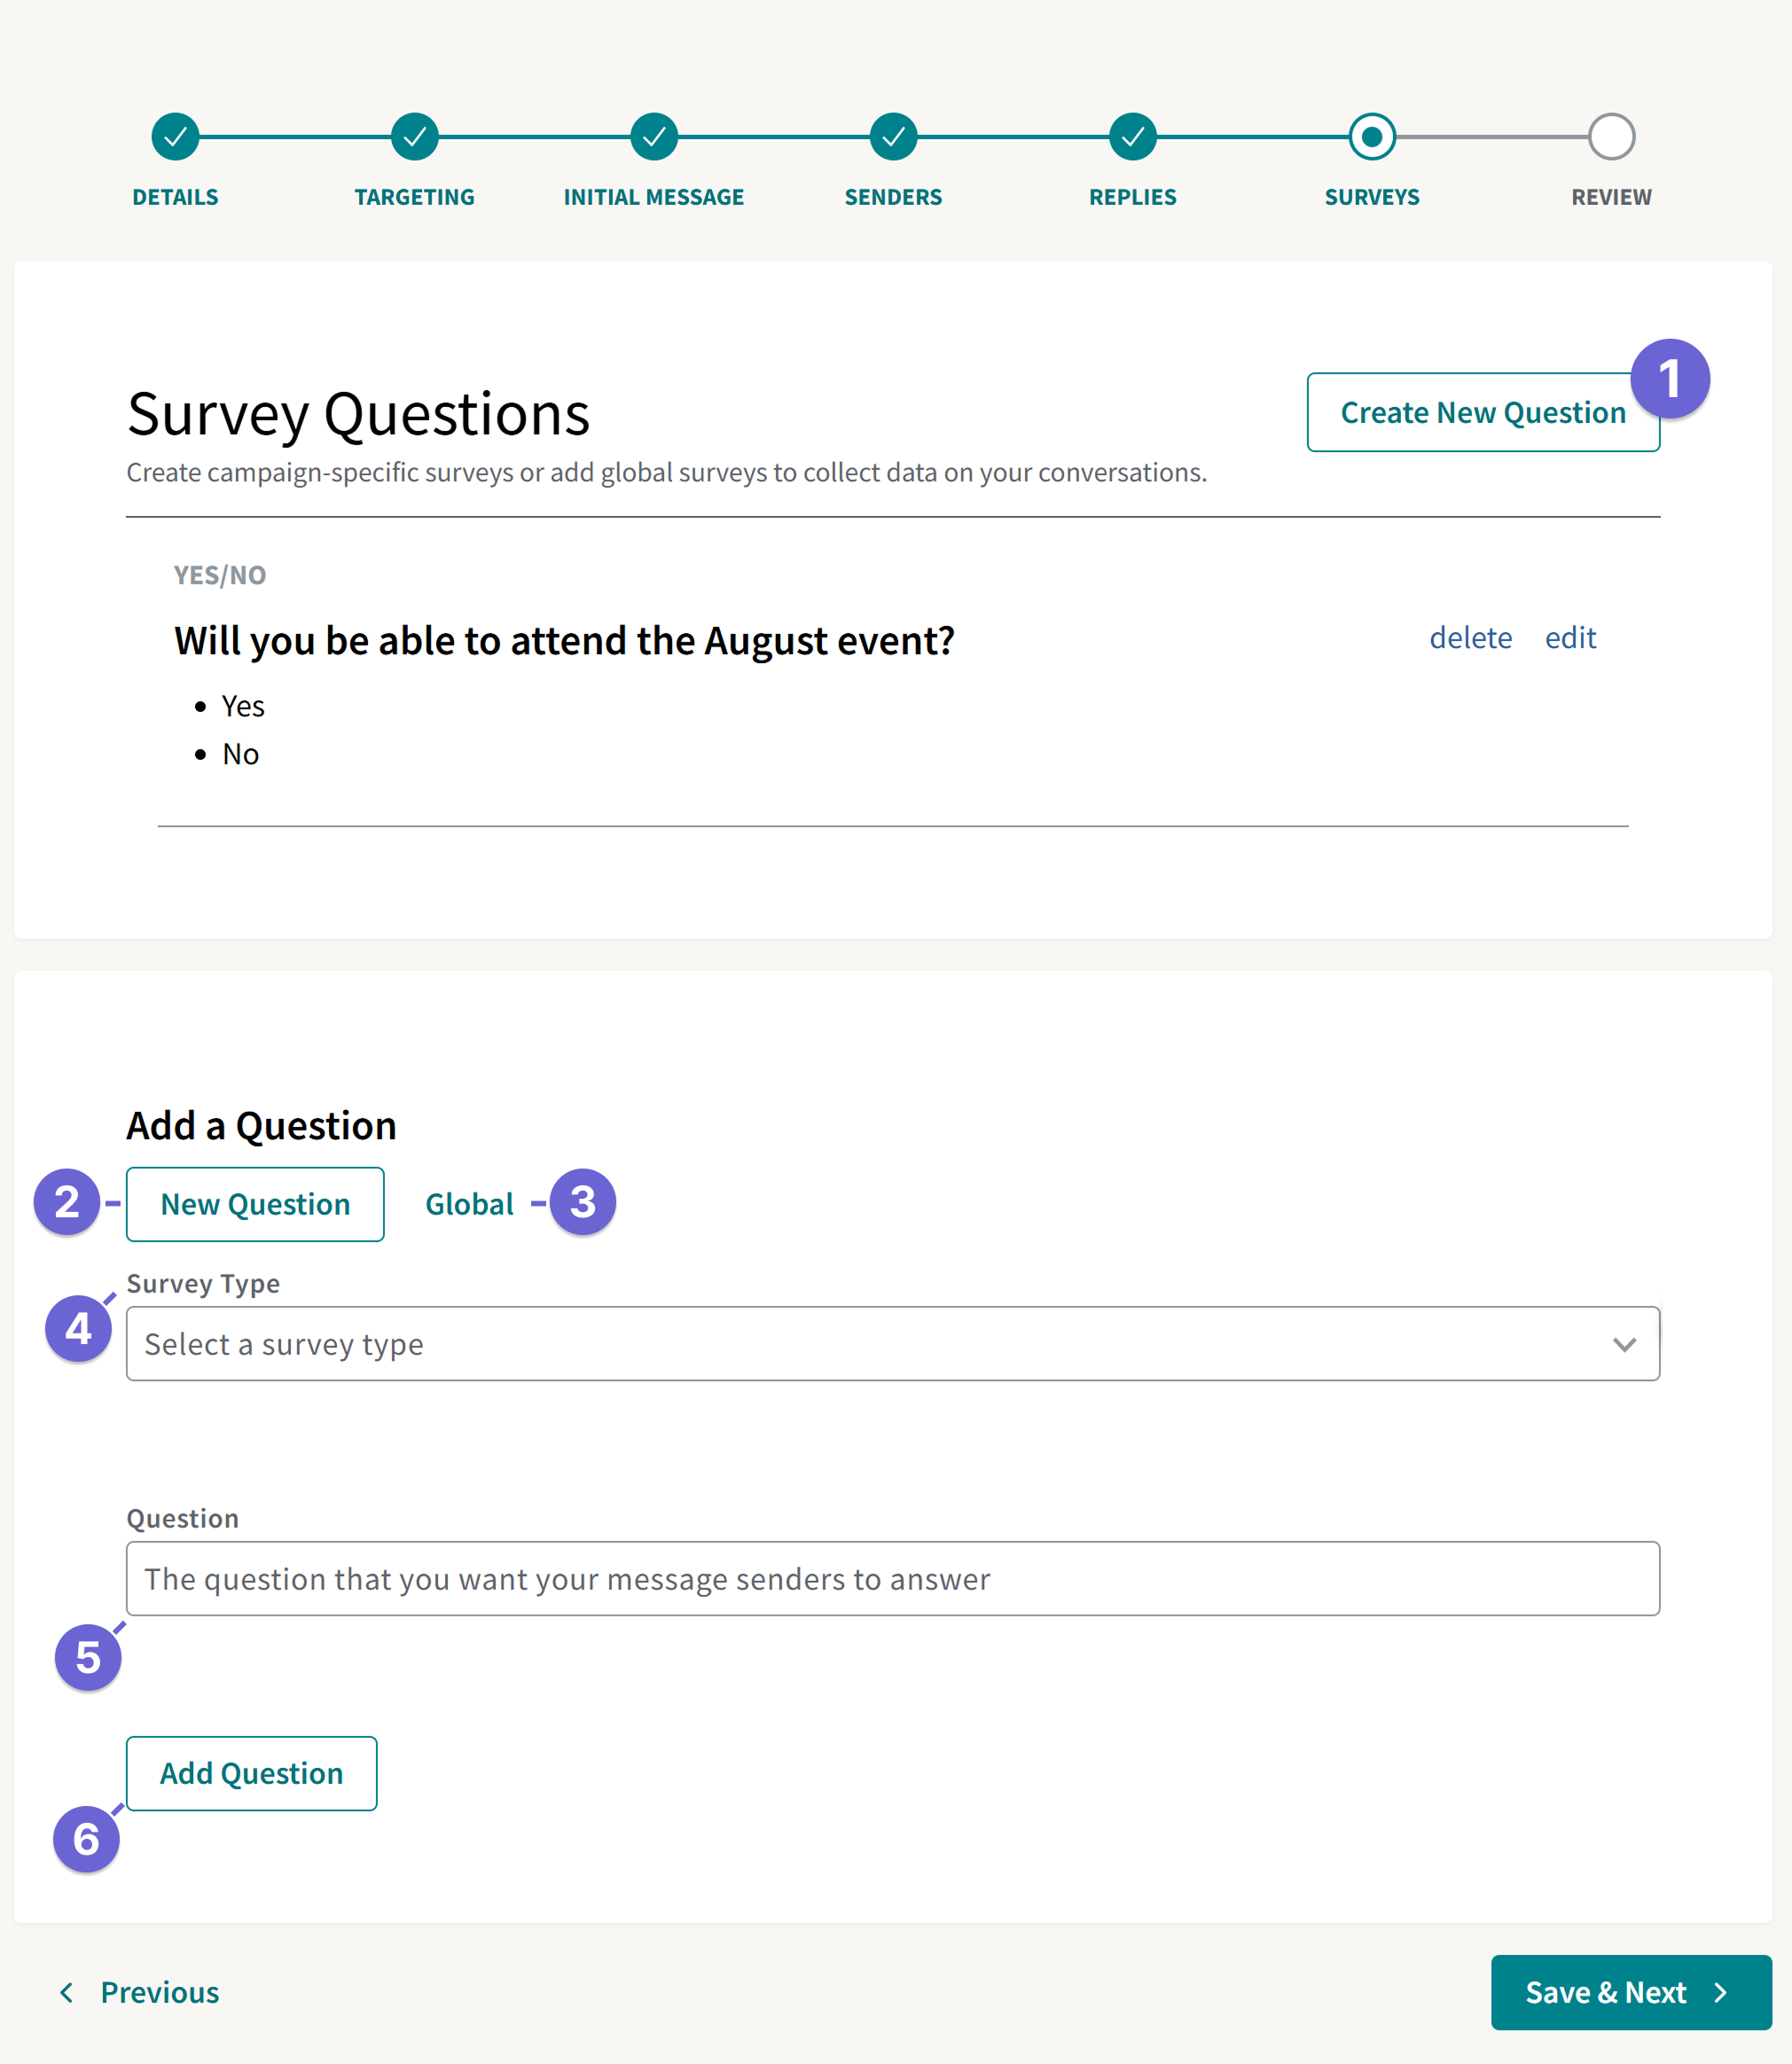Screen dimensions: 1792x2064
Task: Click the Senders step checkmark icon
Action: 893,137
